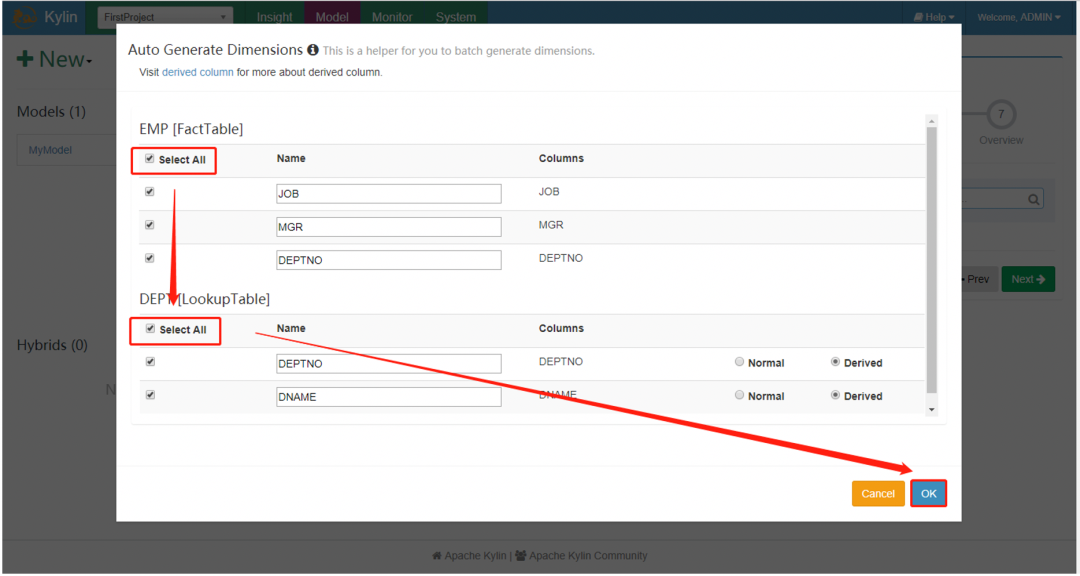Click the Prev wizard button

point(977,279)
